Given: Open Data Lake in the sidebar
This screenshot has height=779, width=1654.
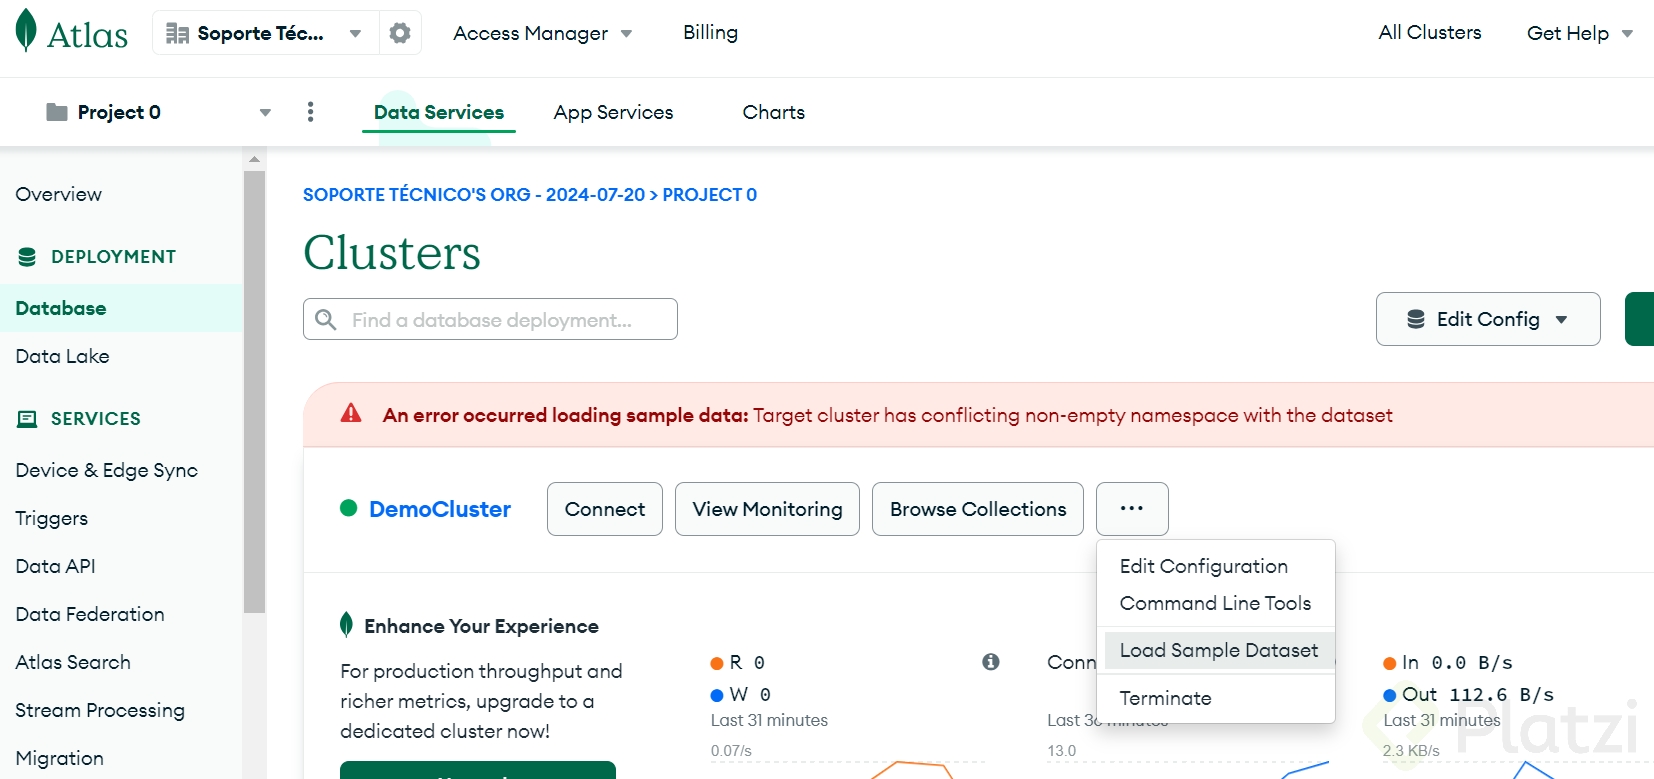Looking at the screenshot, I should 62,356.
